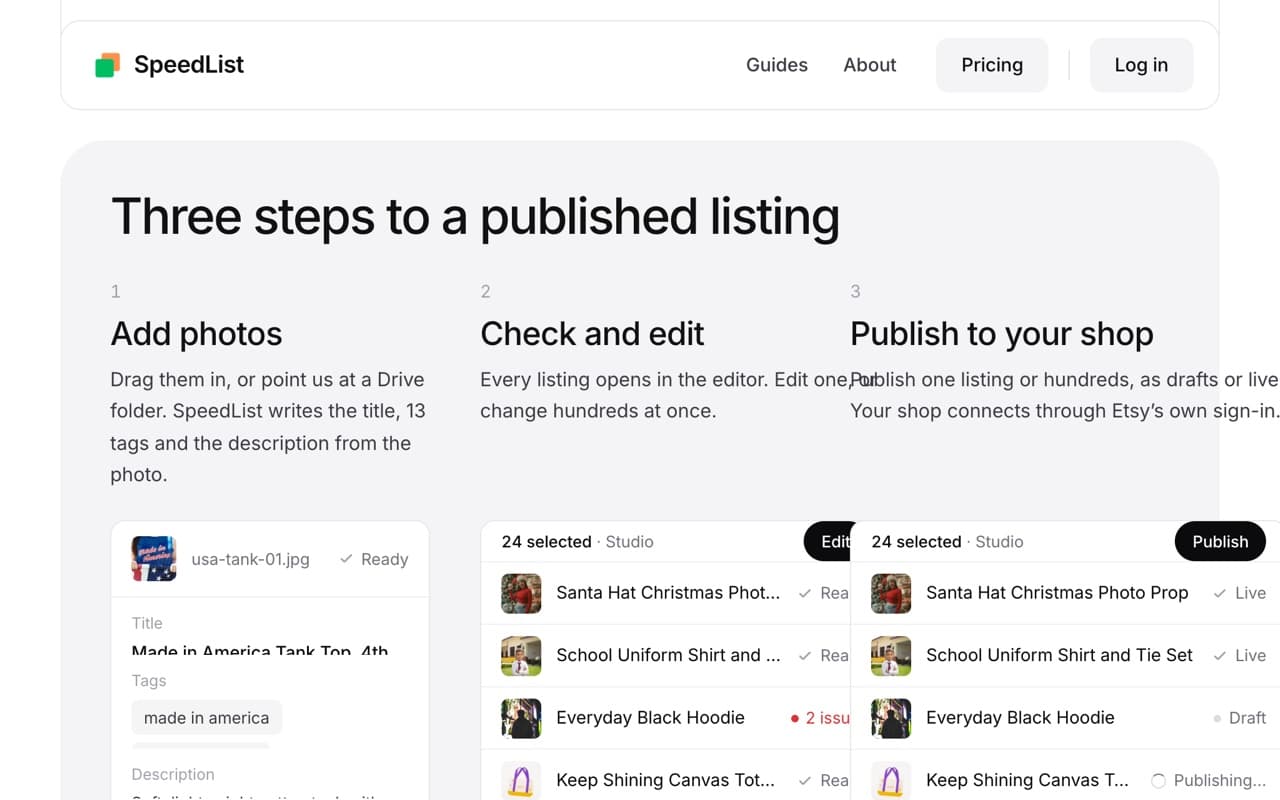Open the thumbnail beside "Keep Shining Canvas Tot..."
The height and width of the screenshot is (800, 1280).
(521, 780)
